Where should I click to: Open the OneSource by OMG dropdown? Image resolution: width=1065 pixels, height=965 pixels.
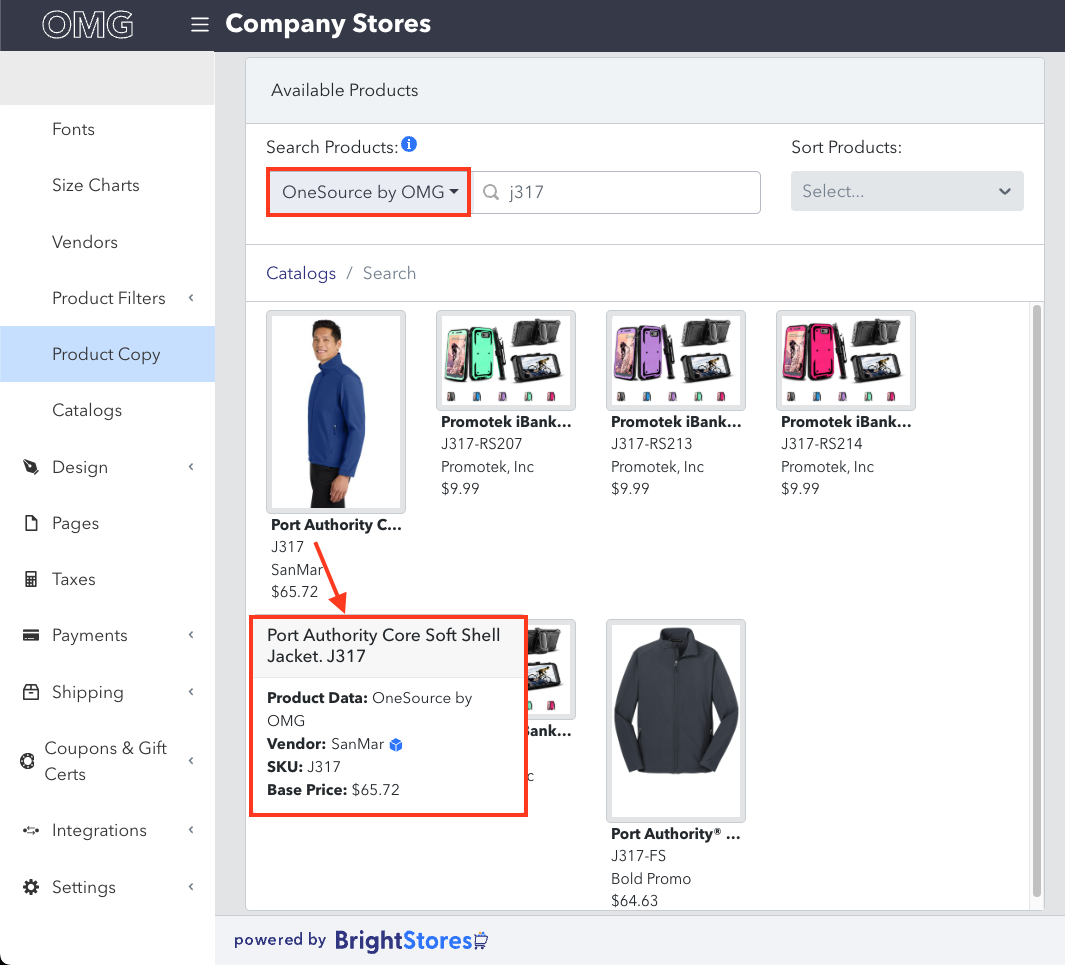(369, 192)
